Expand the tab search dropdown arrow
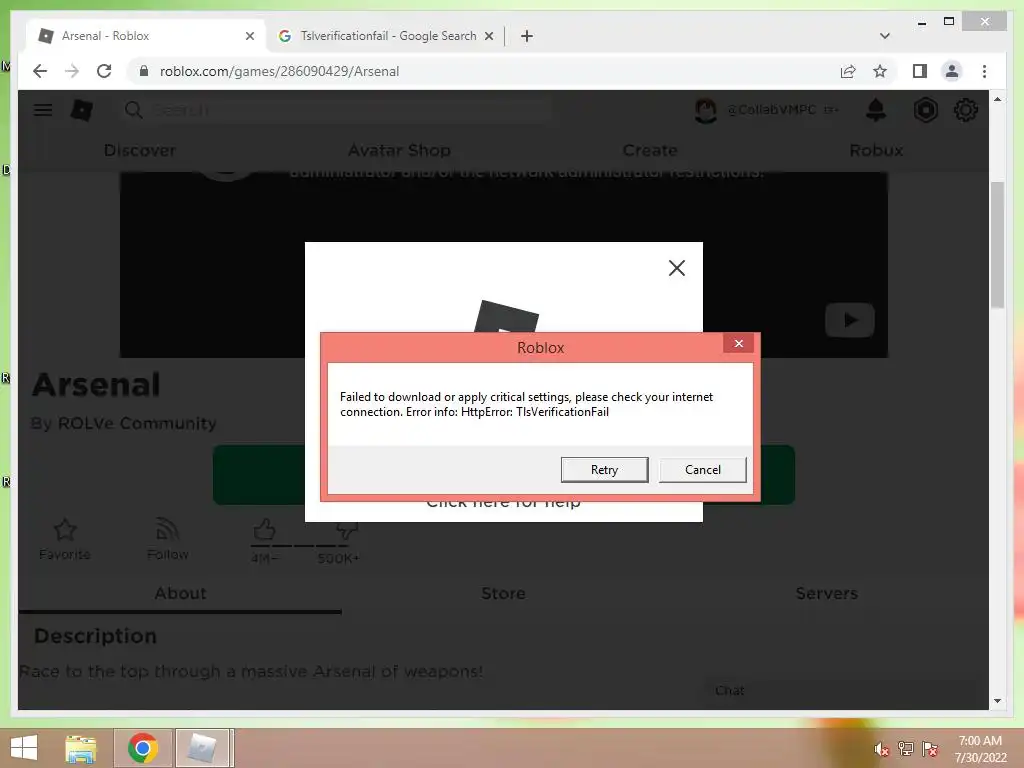The image size is (1024, 768). coord(885,36)
